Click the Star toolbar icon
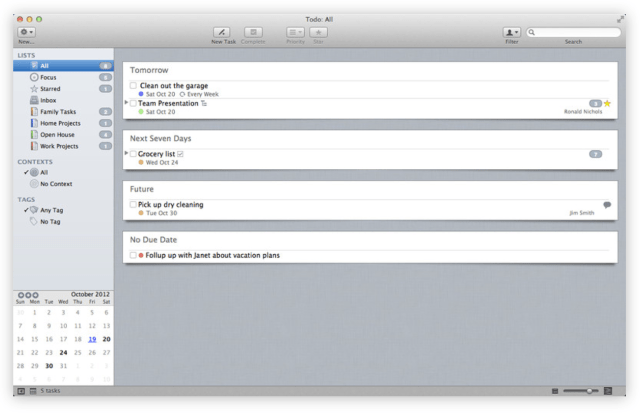Viewport: 640px width, 413px height. click(319, 32)
